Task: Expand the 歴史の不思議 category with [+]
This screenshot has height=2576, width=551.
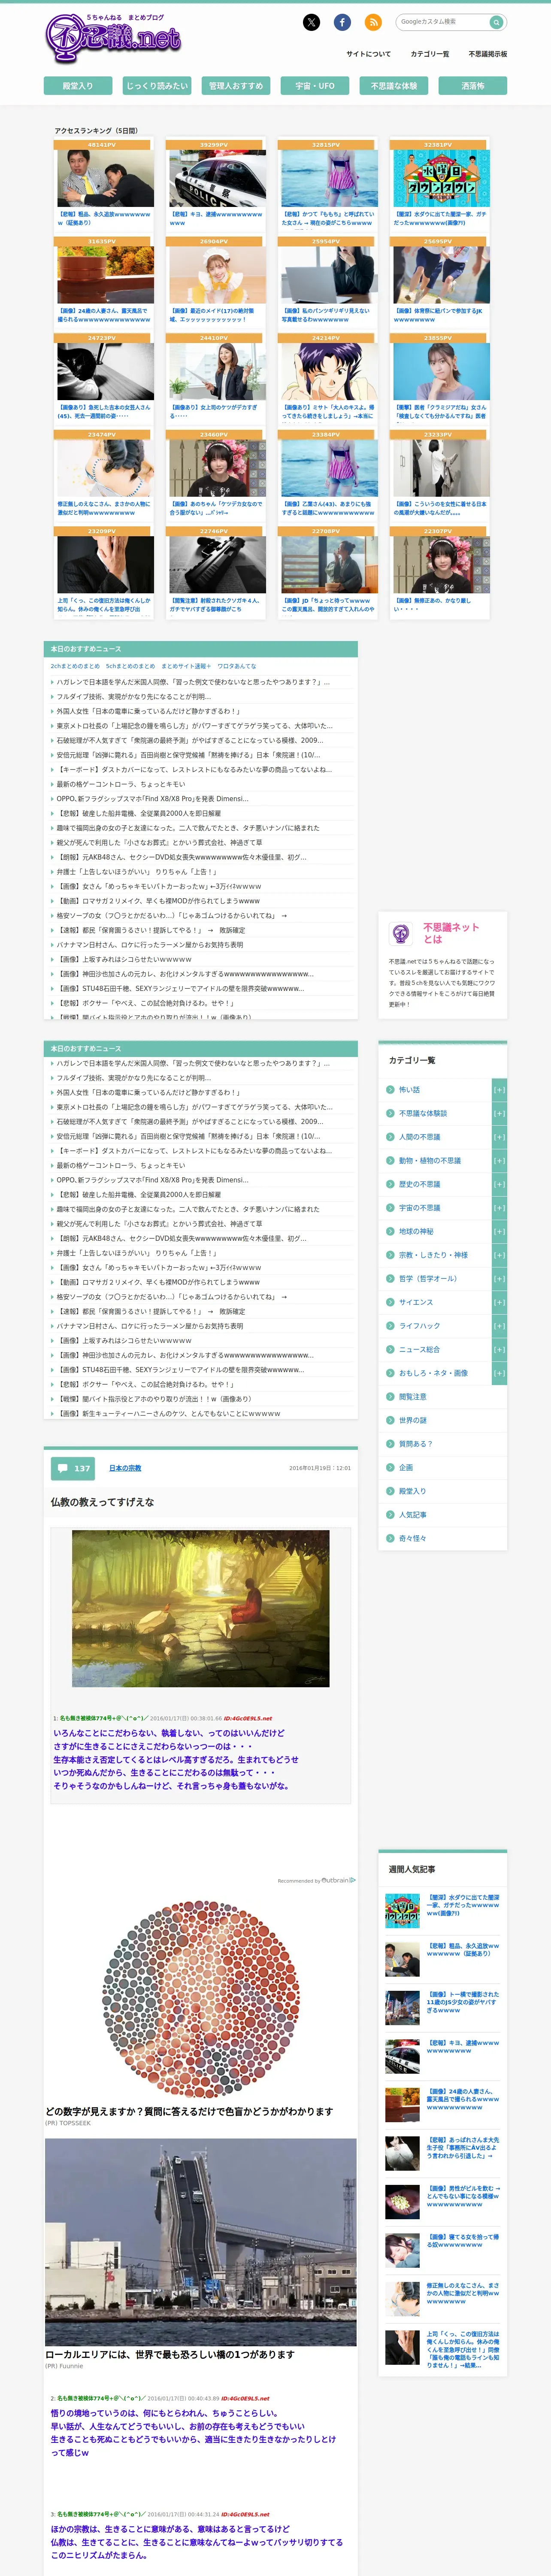Action: tap(499, 1184)
